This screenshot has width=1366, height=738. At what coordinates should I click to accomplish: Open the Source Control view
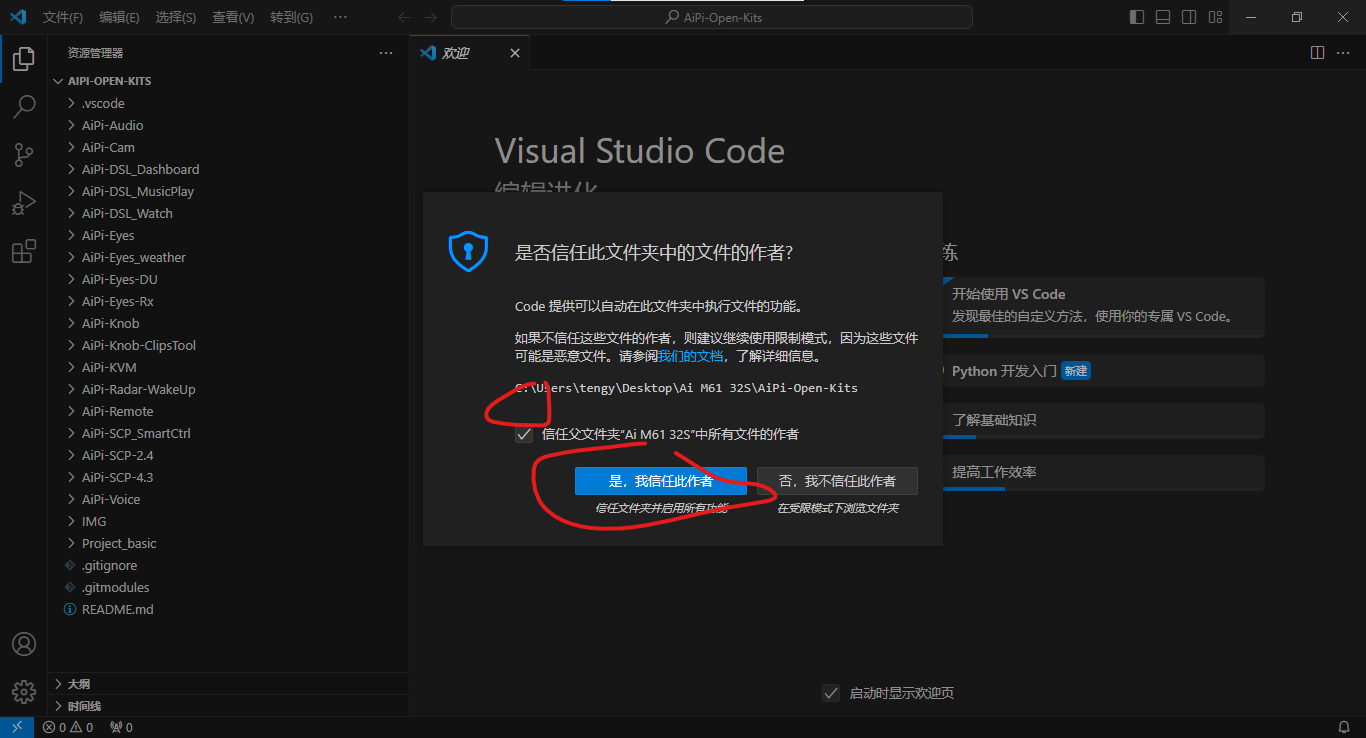(x=24, y=155)
